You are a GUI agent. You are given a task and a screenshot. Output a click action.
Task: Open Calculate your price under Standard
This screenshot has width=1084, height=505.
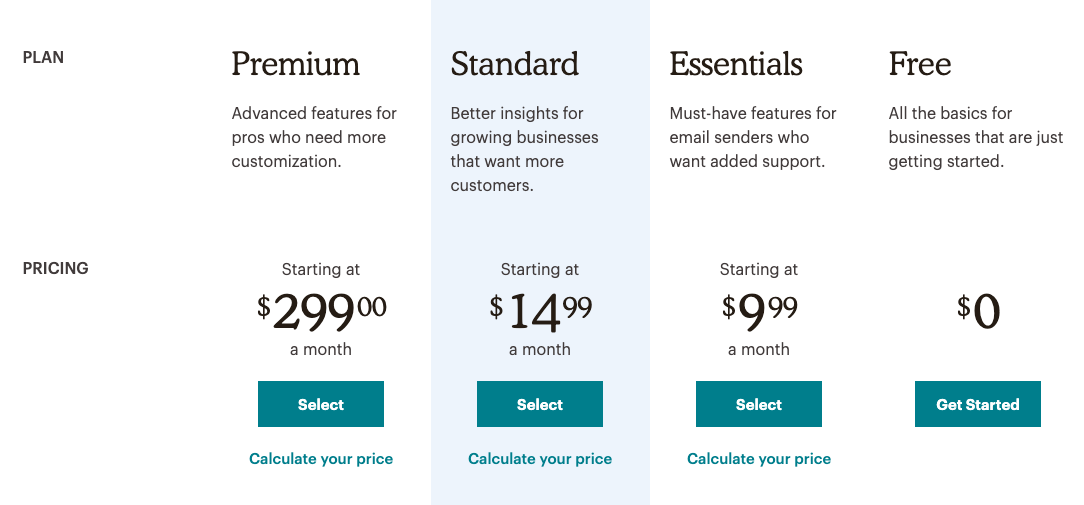coord(539,459)
